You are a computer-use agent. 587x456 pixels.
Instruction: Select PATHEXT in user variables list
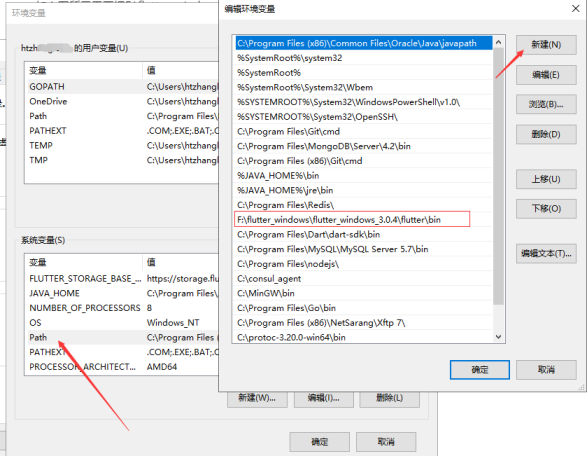click(x=122, y=131)
